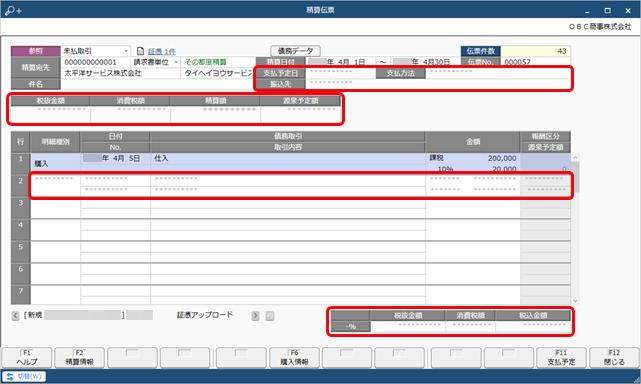The image size is (641, 384).
Task: Click the 伝票No. field 000057
Action: 536,62
